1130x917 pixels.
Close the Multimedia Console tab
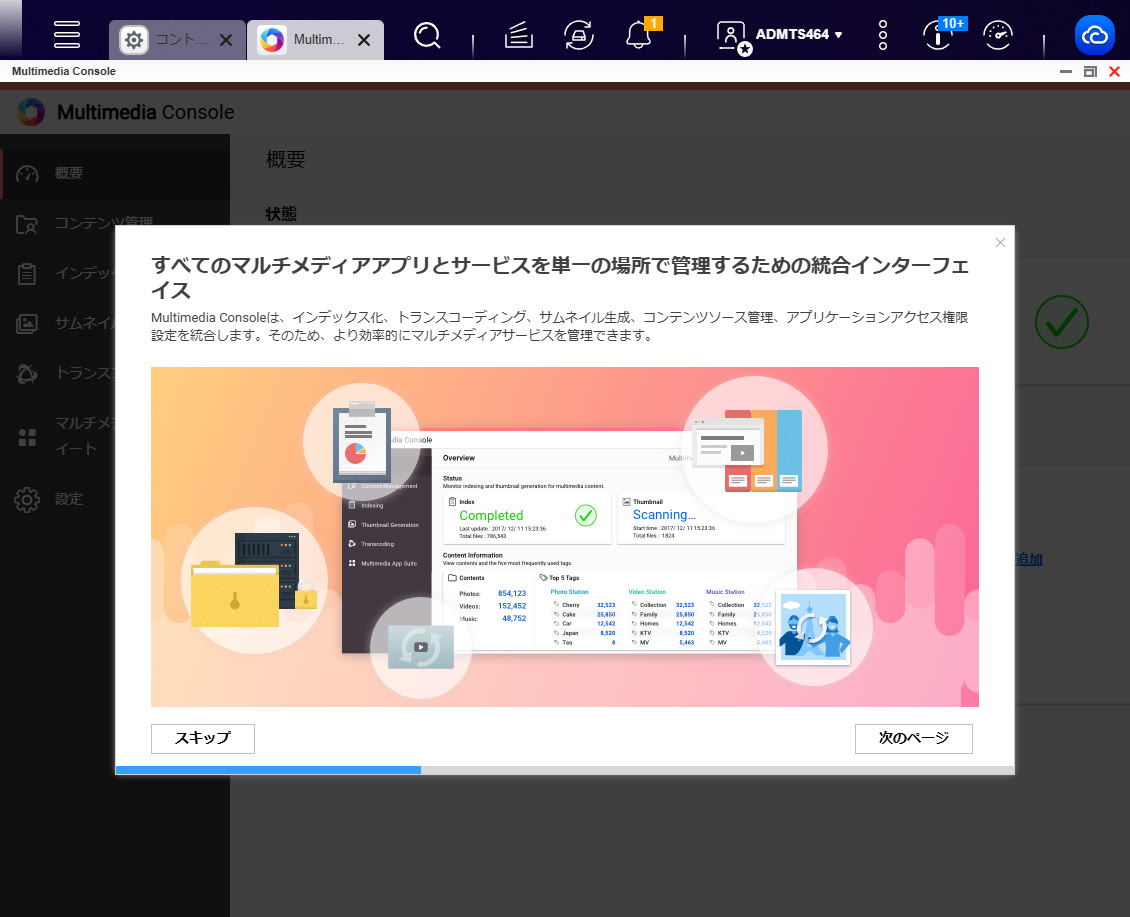click(364, 40)
